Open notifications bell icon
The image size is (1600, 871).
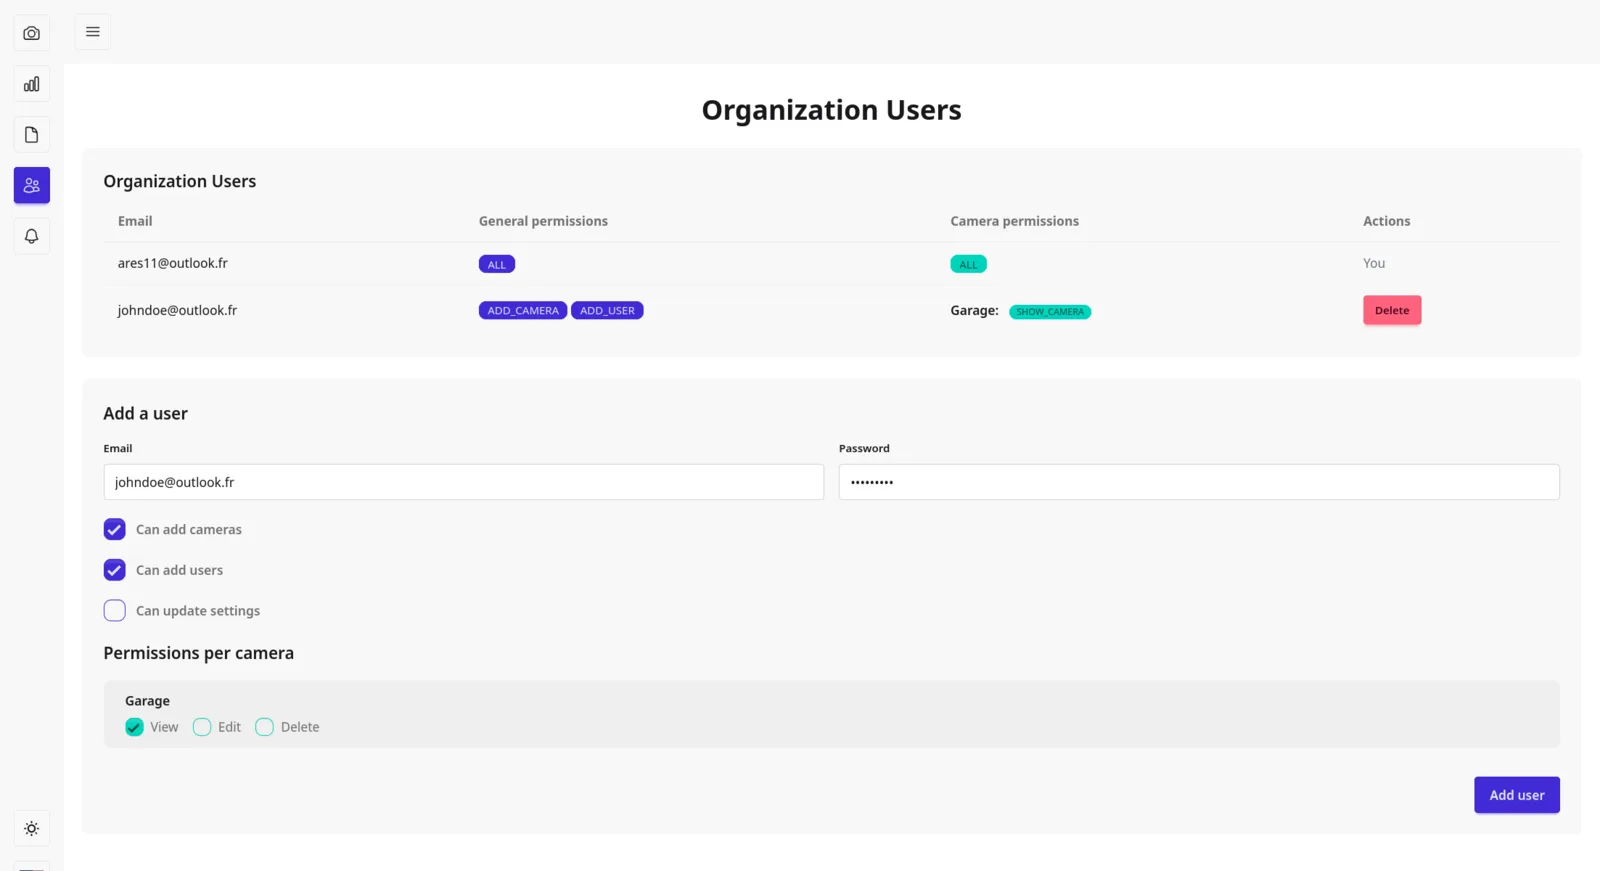[32, 236]
